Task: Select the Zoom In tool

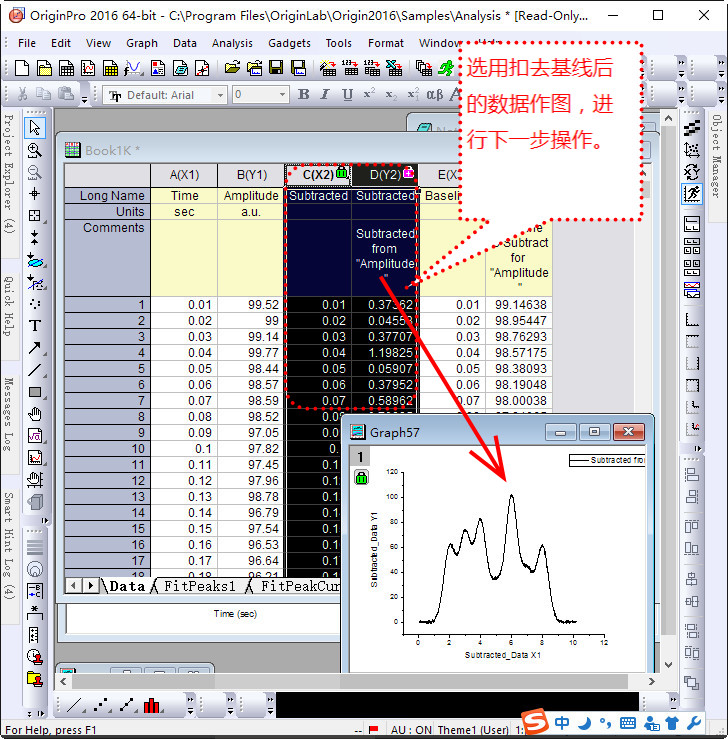Action: pos(35,150)
